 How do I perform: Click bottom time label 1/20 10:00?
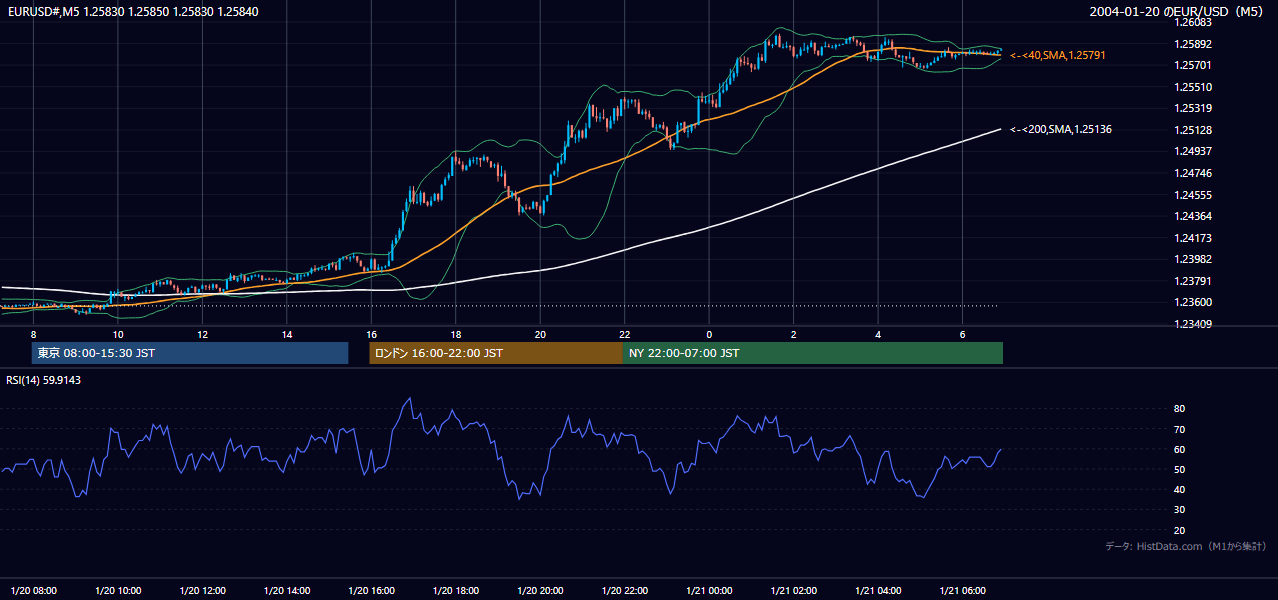118,591
